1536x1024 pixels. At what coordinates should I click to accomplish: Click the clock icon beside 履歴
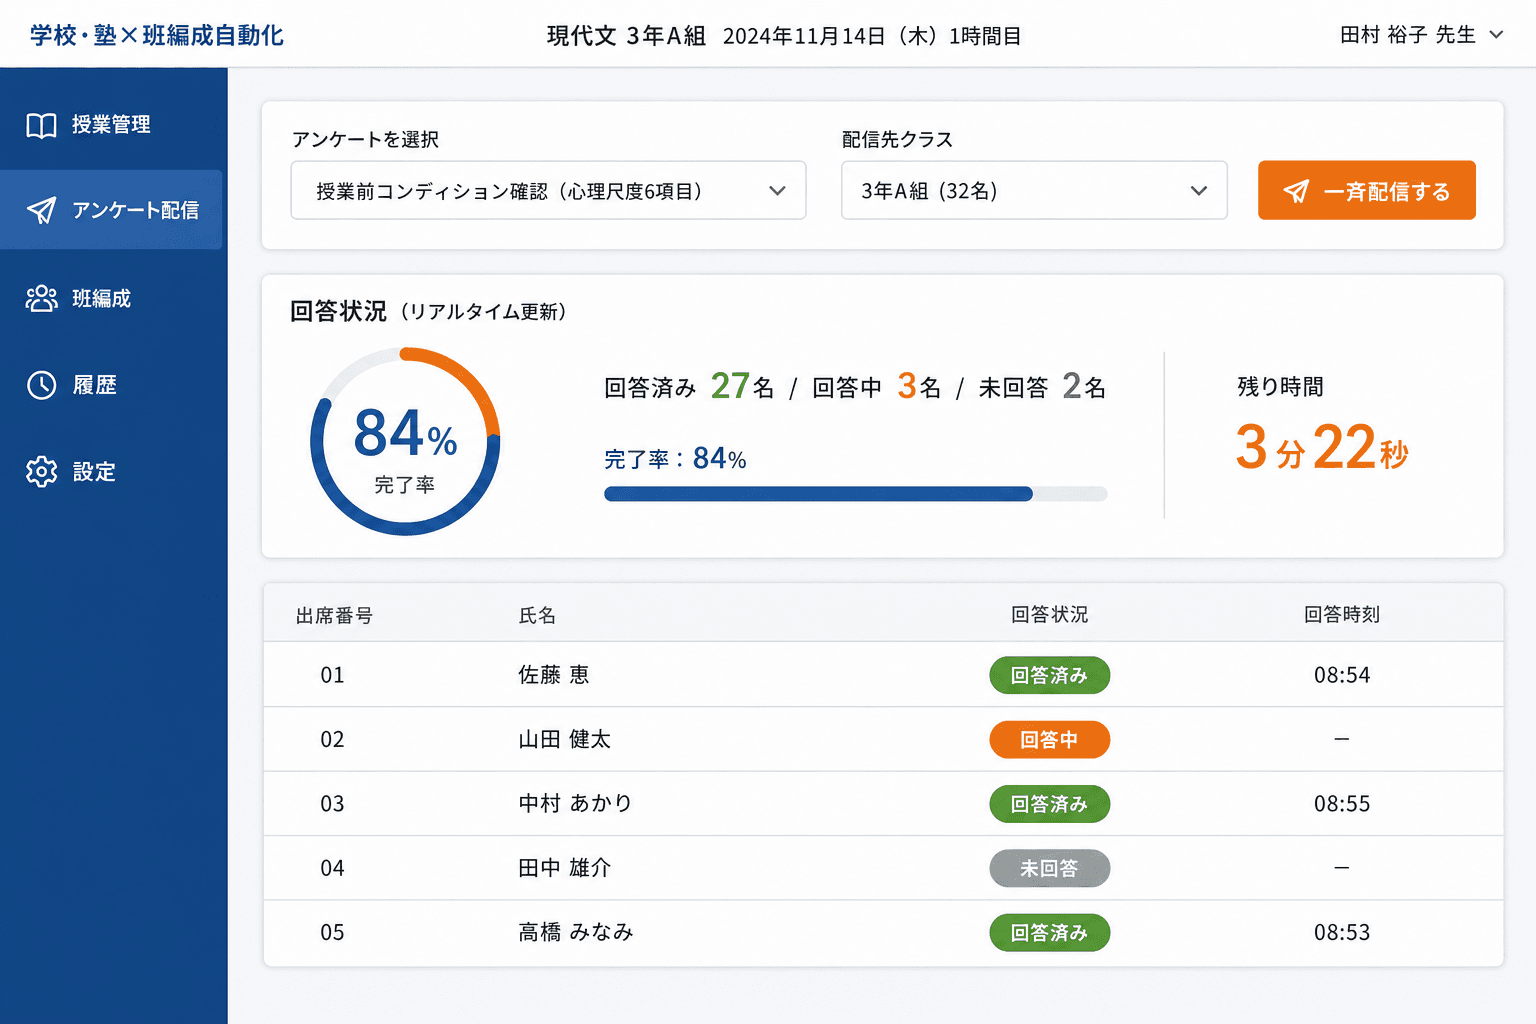41,385
